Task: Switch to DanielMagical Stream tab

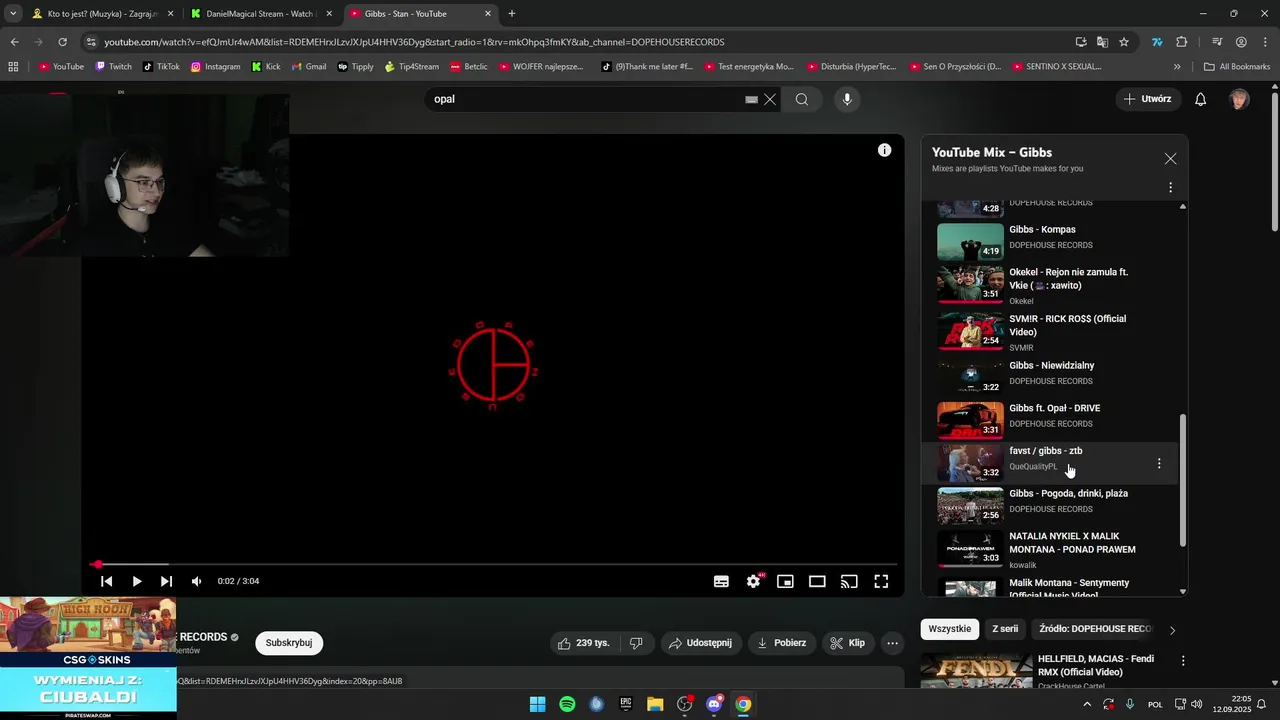Action: (260, 14)
